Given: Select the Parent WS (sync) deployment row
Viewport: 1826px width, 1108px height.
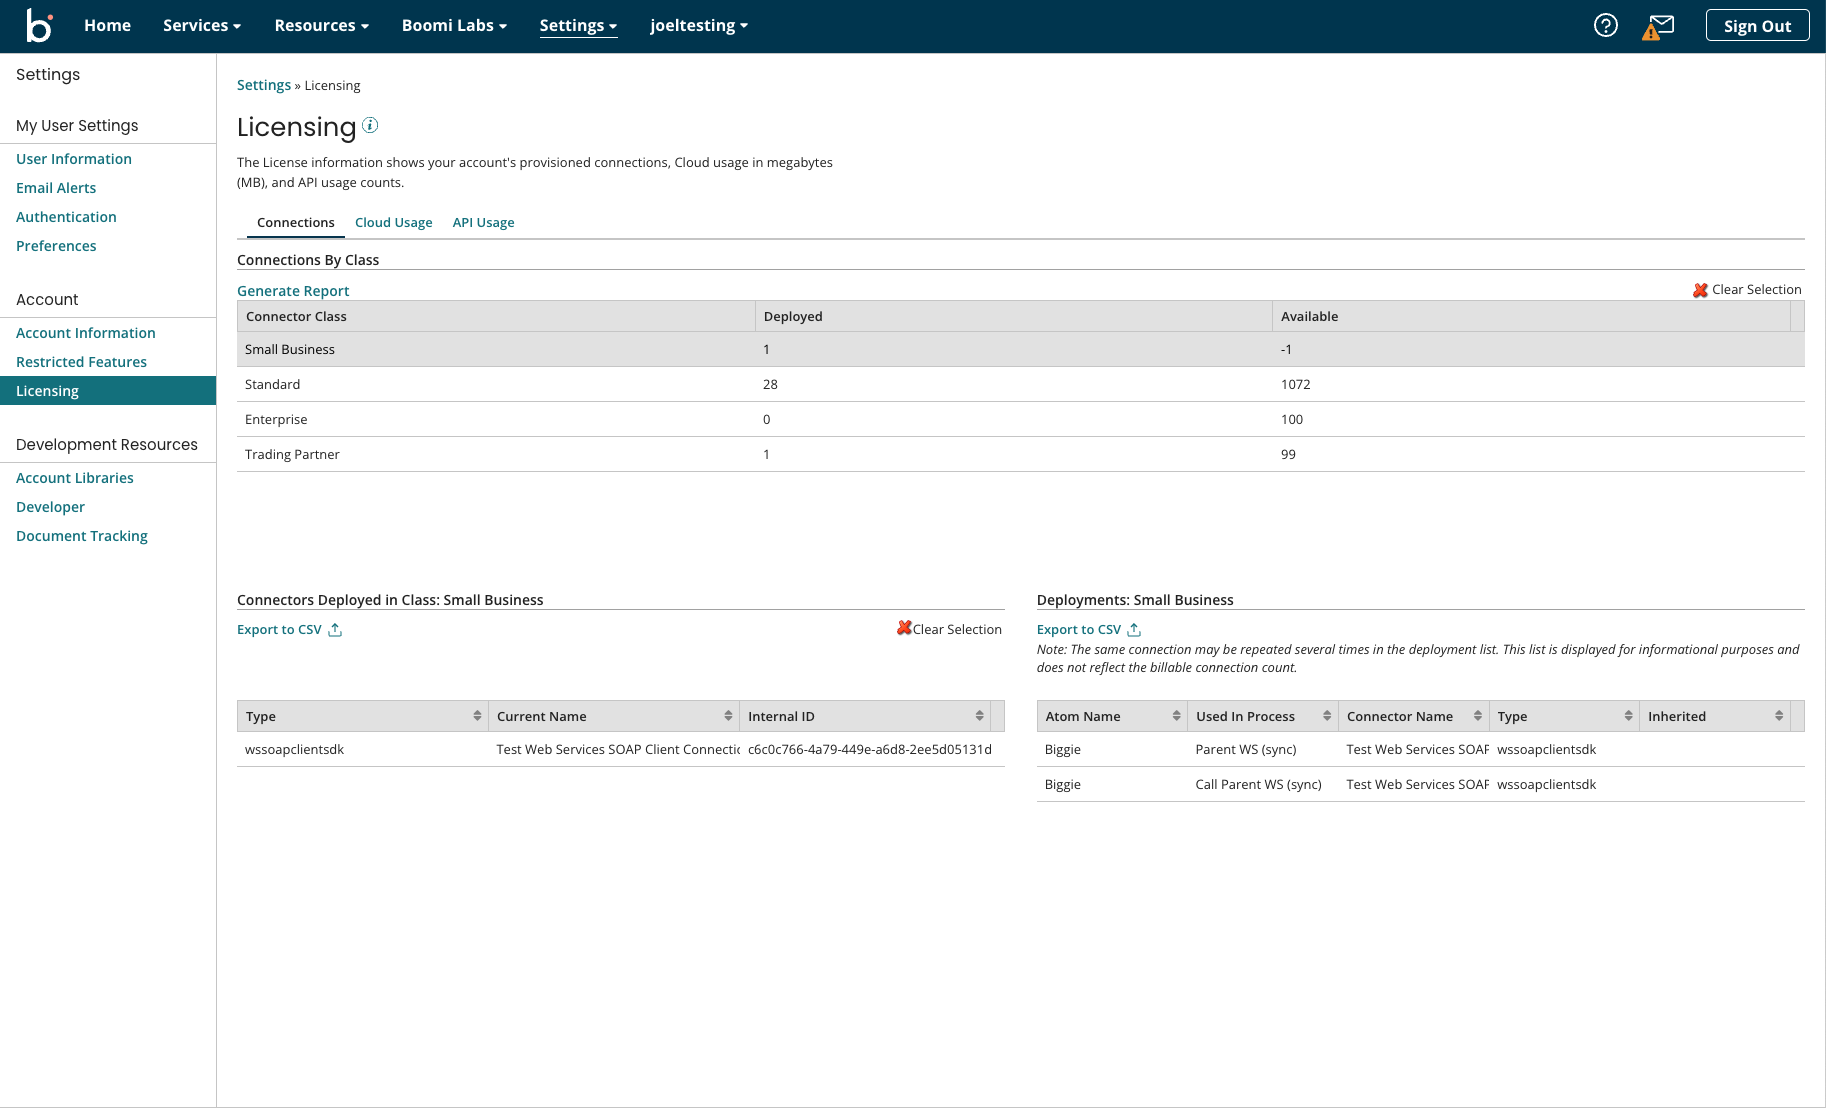Looking at the screenshot, I should coord(1421,749).
